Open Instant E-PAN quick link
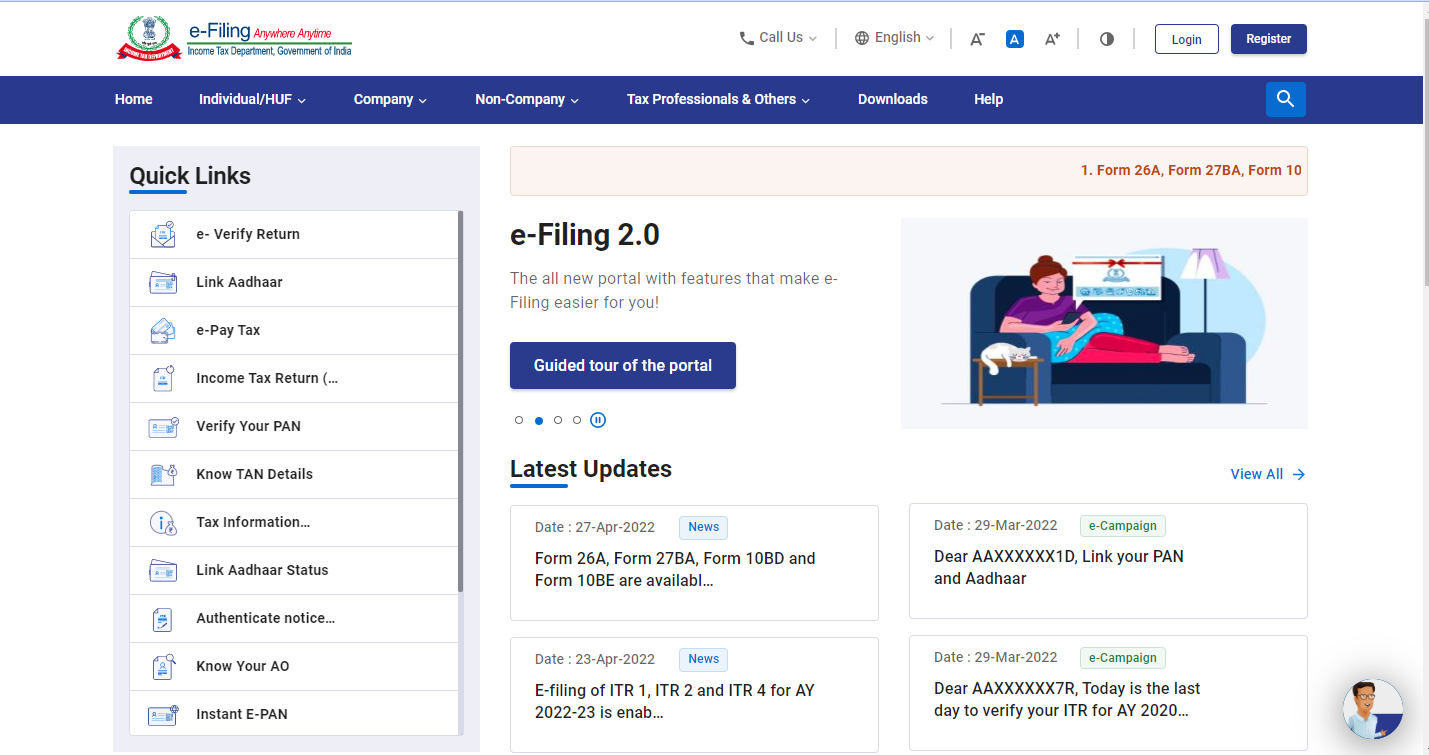The image size is (1429, 755). [x=293, y=714]
